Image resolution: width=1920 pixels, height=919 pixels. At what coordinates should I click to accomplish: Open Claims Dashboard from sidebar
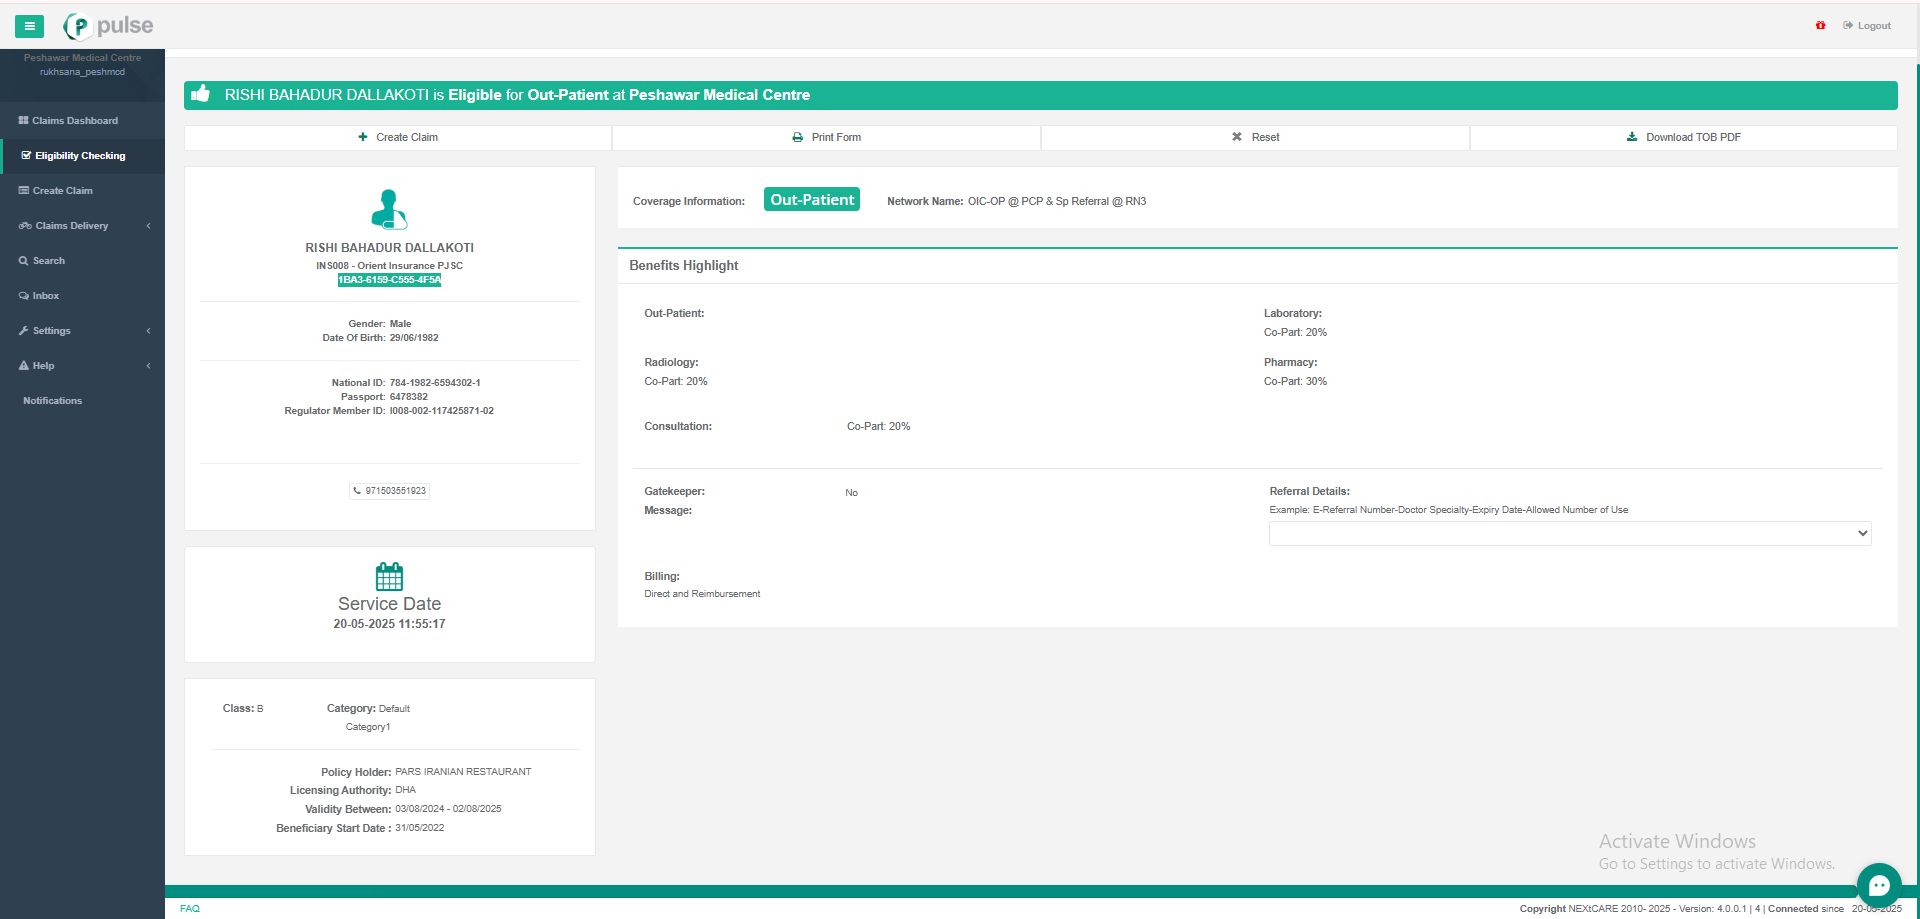[x=74, y=121]
